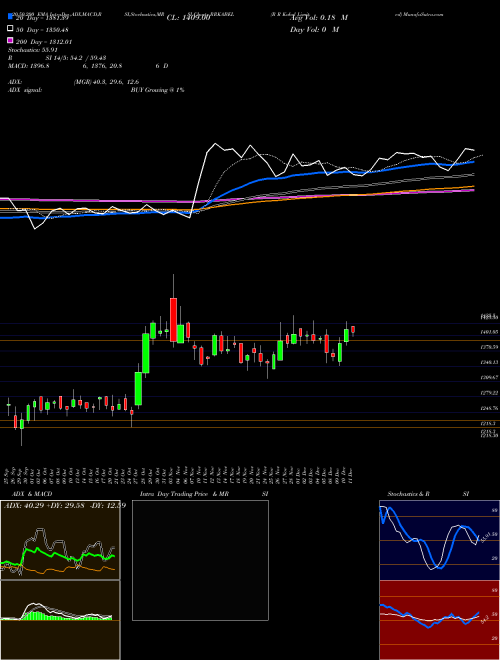
Task: Select the '50 Day - 1350.48' legend text
Action: [43, 30]
